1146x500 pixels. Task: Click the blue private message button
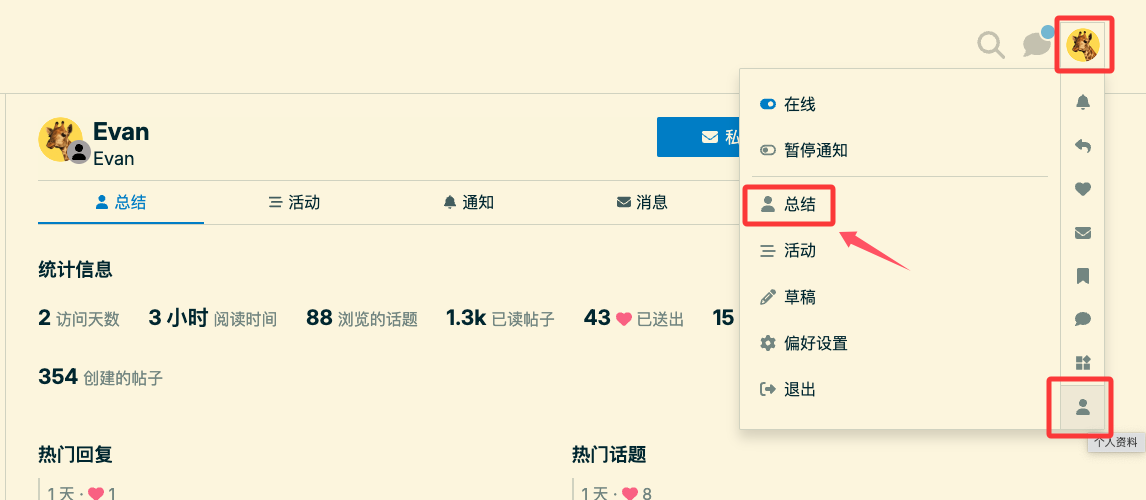click(x=698, y=137)
